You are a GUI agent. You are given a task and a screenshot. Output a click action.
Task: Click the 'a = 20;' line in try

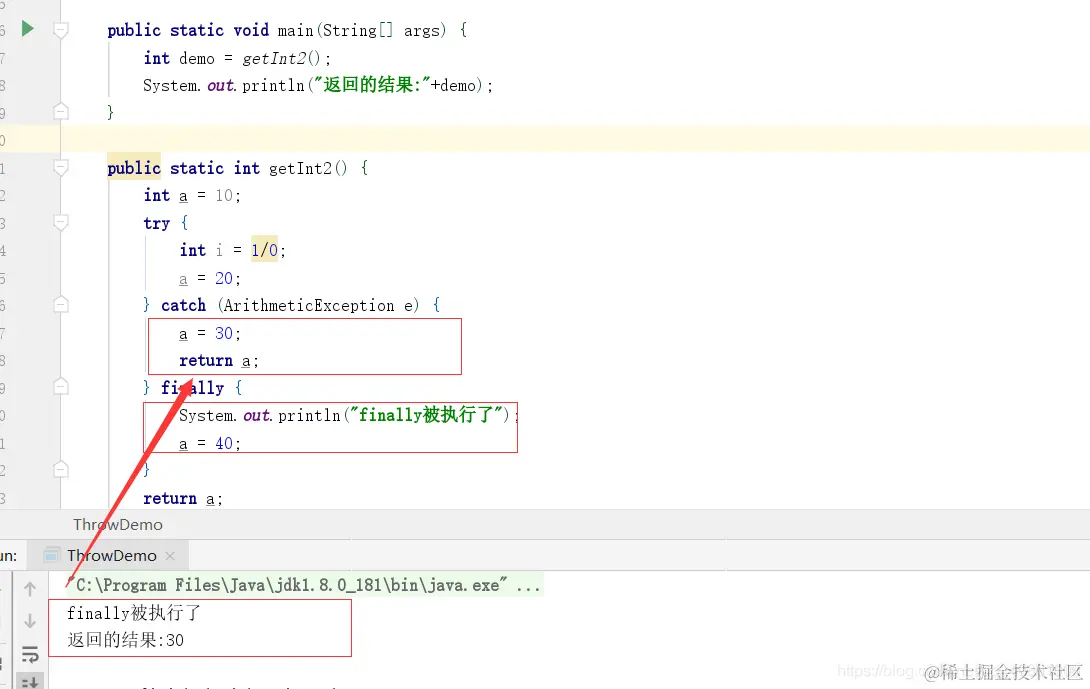pos(209,279)
